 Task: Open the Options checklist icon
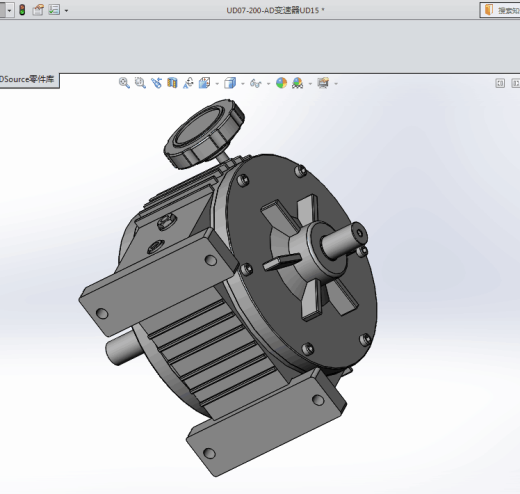pos(54,10)
